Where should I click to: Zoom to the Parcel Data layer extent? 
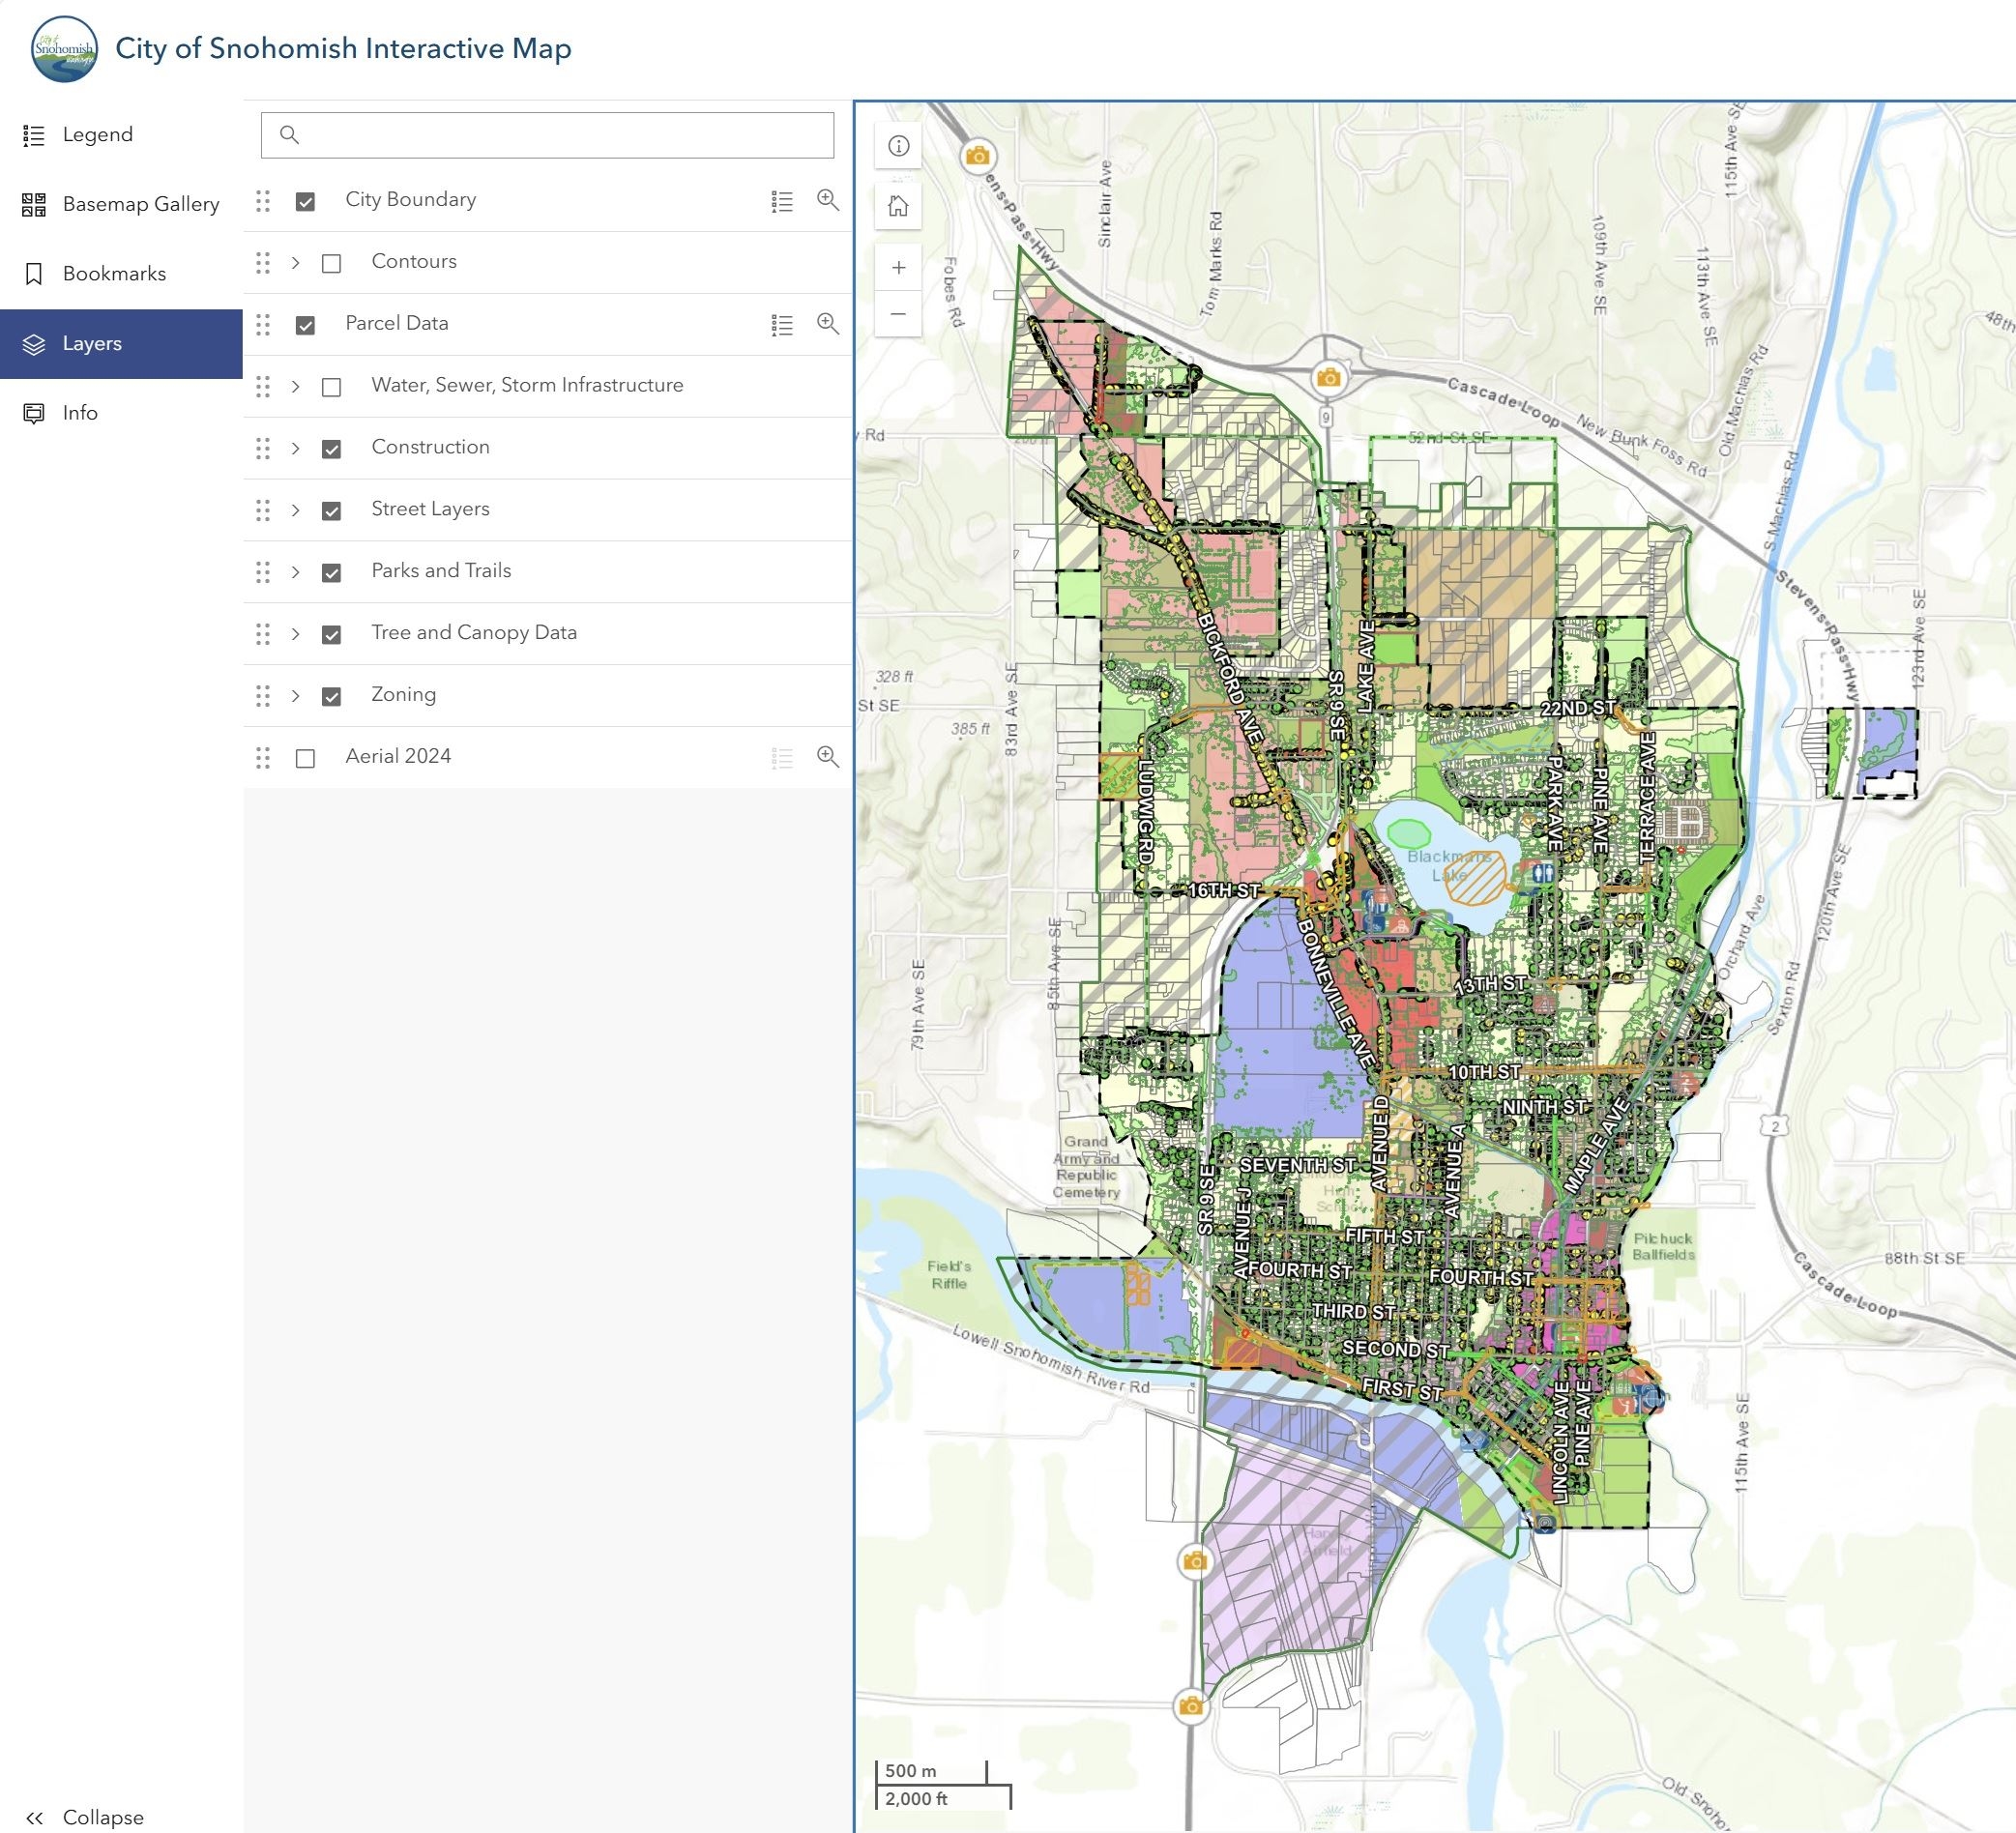pos(828,324)
